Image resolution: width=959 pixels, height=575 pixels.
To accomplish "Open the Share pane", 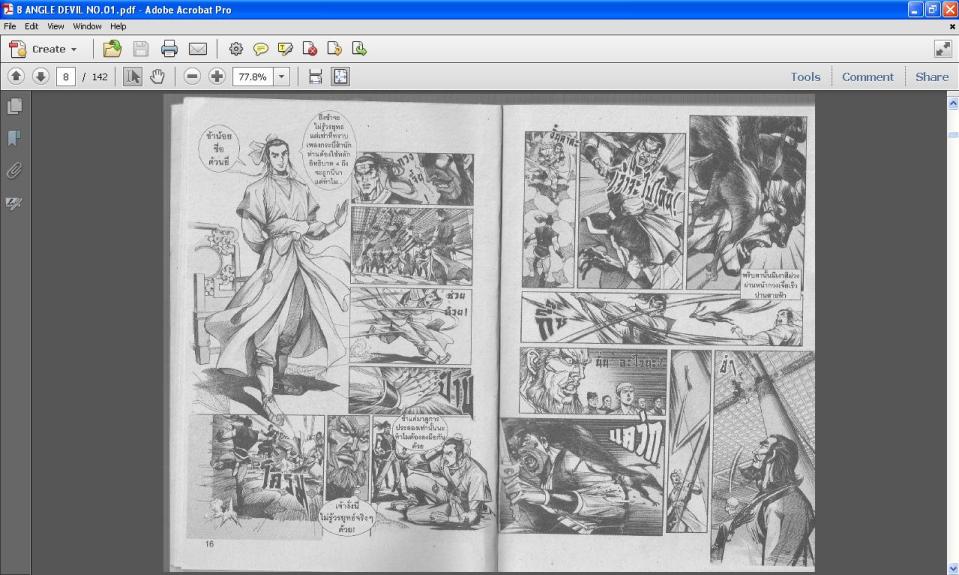I will (931, 77).
